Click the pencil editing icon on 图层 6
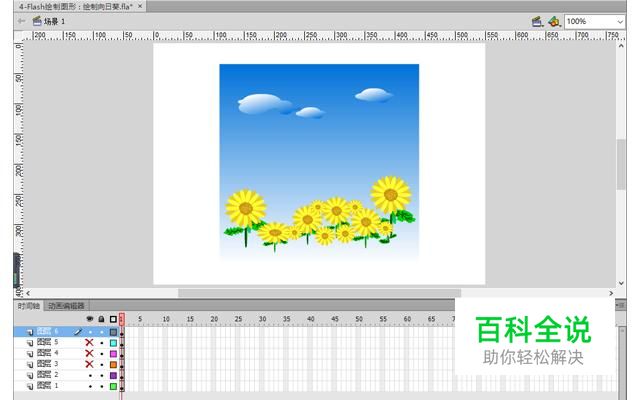Viewport: 640px width, 400px height. (78, 332)
